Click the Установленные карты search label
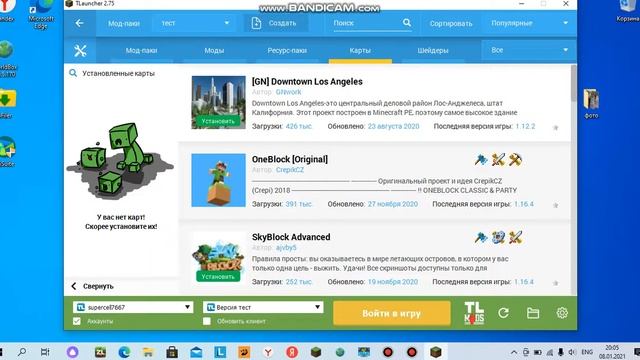This screenshot has height=360, width=640. pyautogui.click(x=118, y=73)
